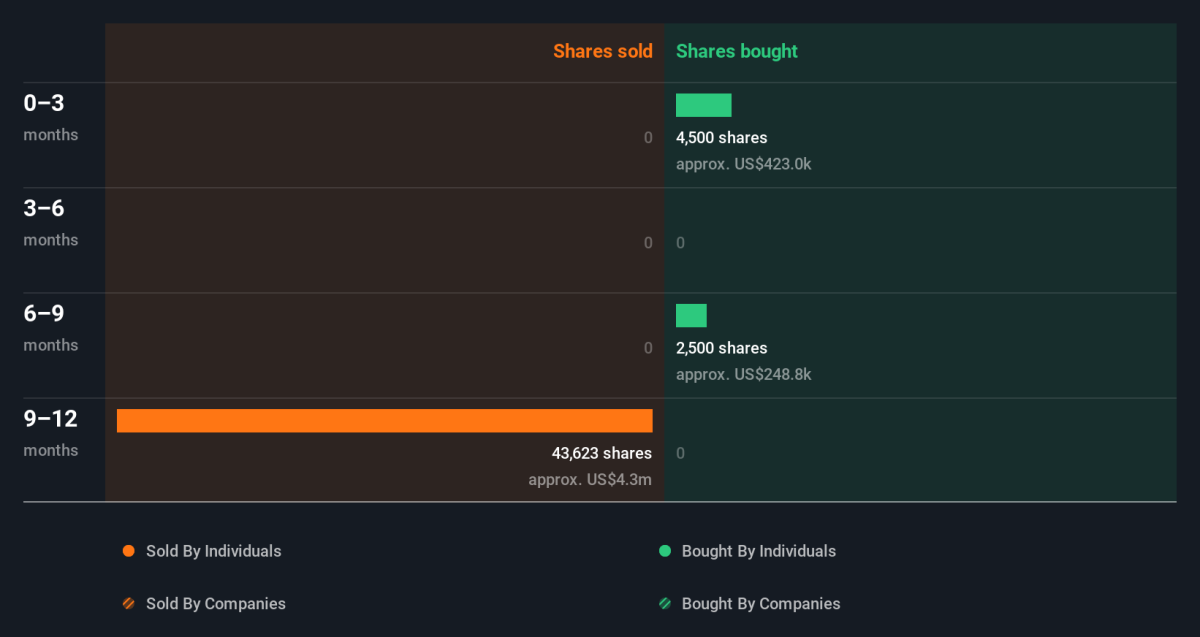This screenshot has height=637, width=1200.
Task: Click the Shares sold column header
Action: (x=602, y=51)
